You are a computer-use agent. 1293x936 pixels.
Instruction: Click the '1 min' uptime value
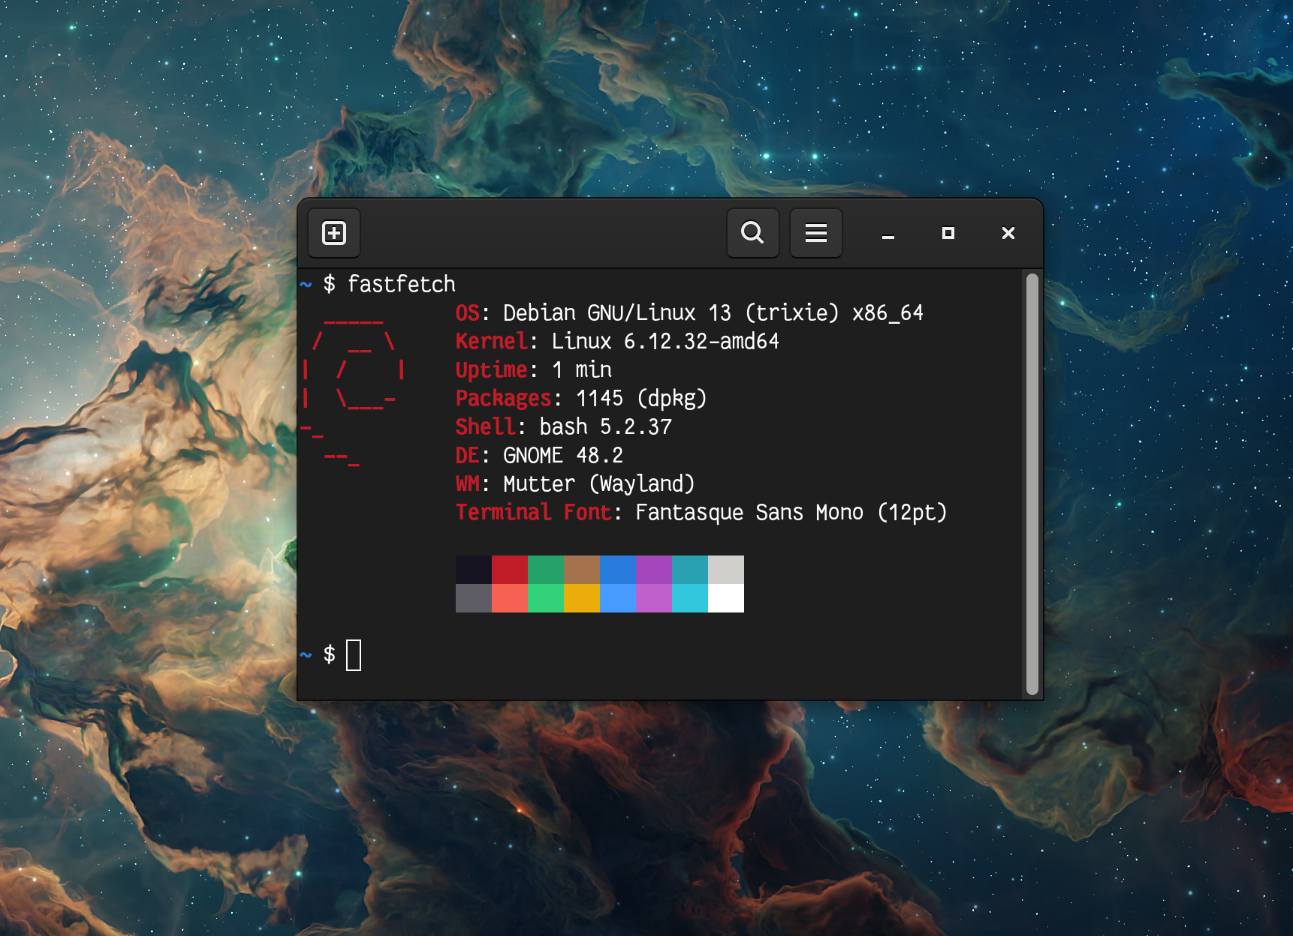pos(582,370)
